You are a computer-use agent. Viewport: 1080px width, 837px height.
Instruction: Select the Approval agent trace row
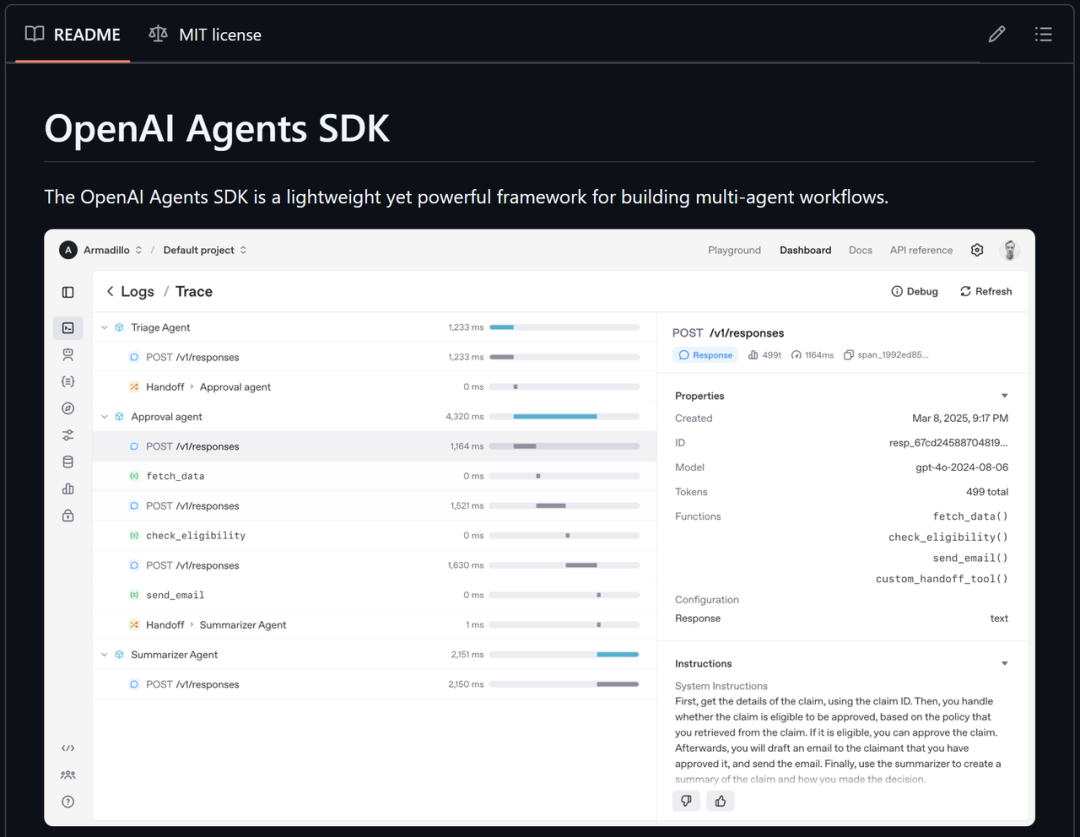tap(374, 417)
